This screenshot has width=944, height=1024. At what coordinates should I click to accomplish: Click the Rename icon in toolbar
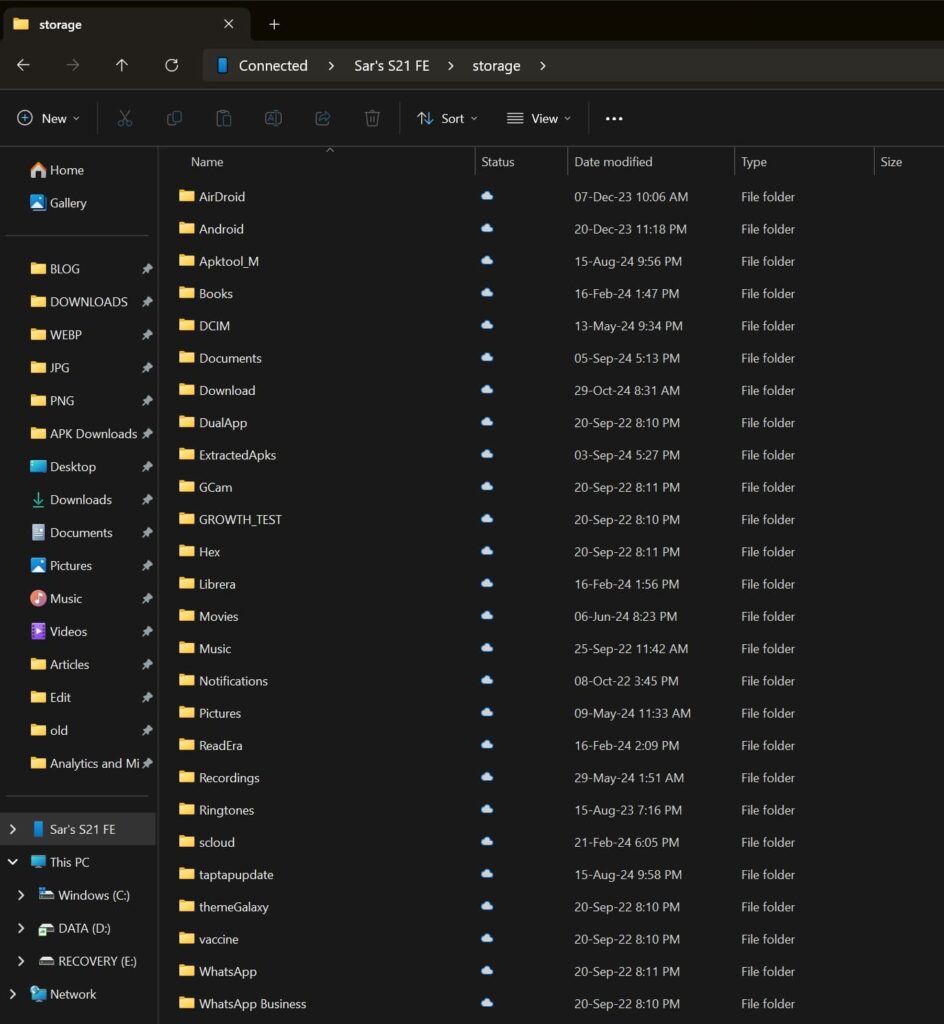[274, 118]
